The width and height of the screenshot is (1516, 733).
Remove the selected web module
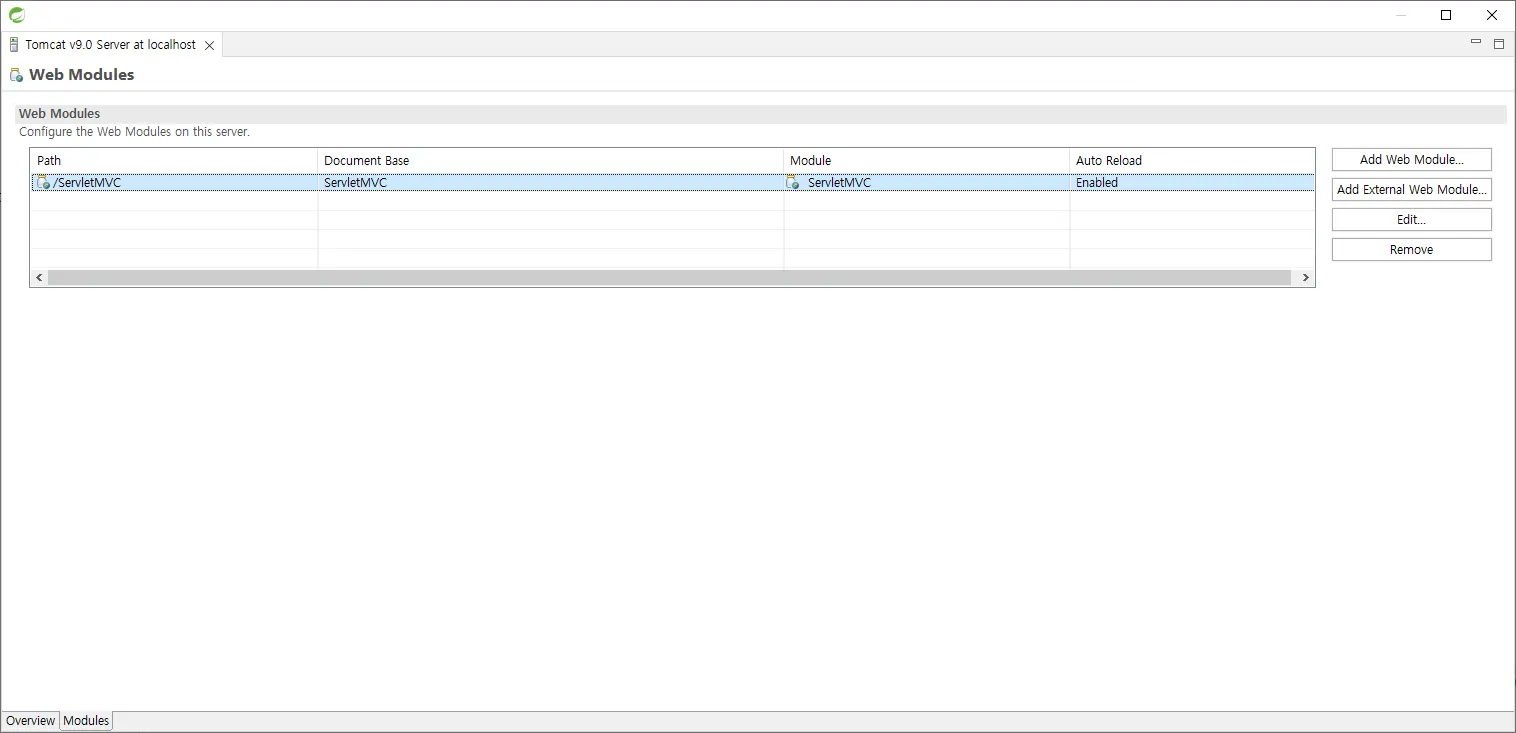1412,250
